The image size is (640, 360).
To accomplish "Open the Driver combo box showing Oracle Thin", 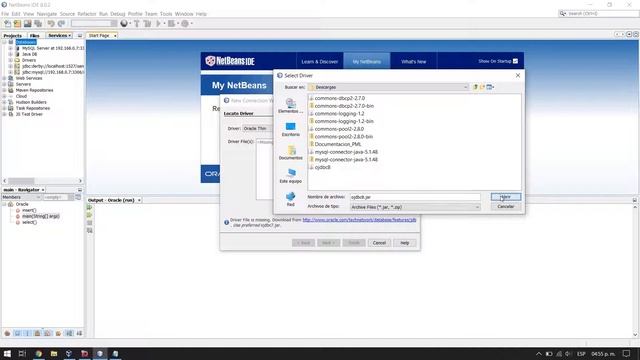I will 257,129.
